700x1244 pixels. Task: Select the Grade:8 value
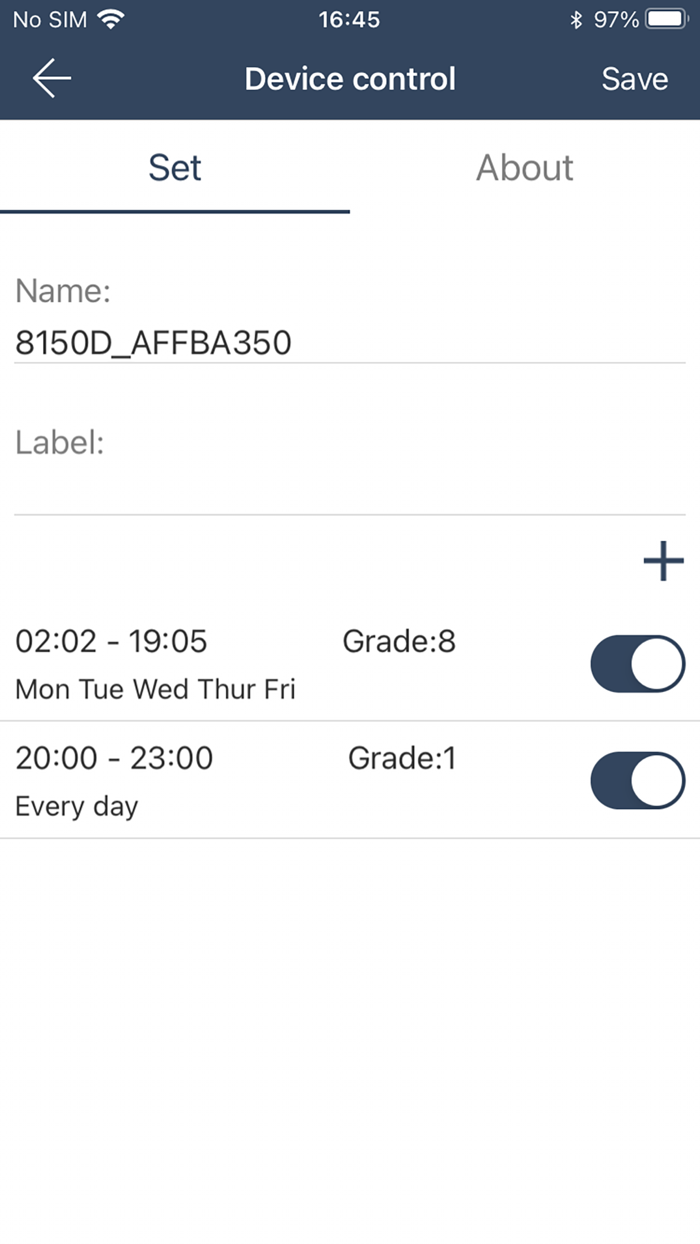click(399, 641)
